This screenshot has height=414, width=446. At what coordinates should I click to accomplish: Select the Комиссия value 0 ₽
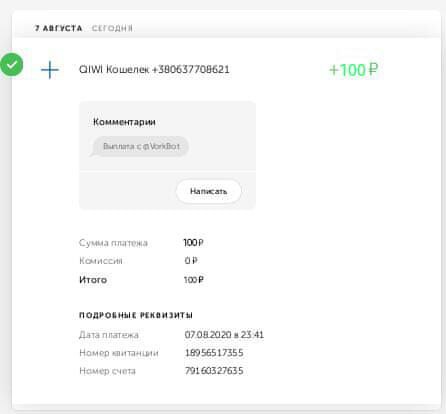coord(191,261)
